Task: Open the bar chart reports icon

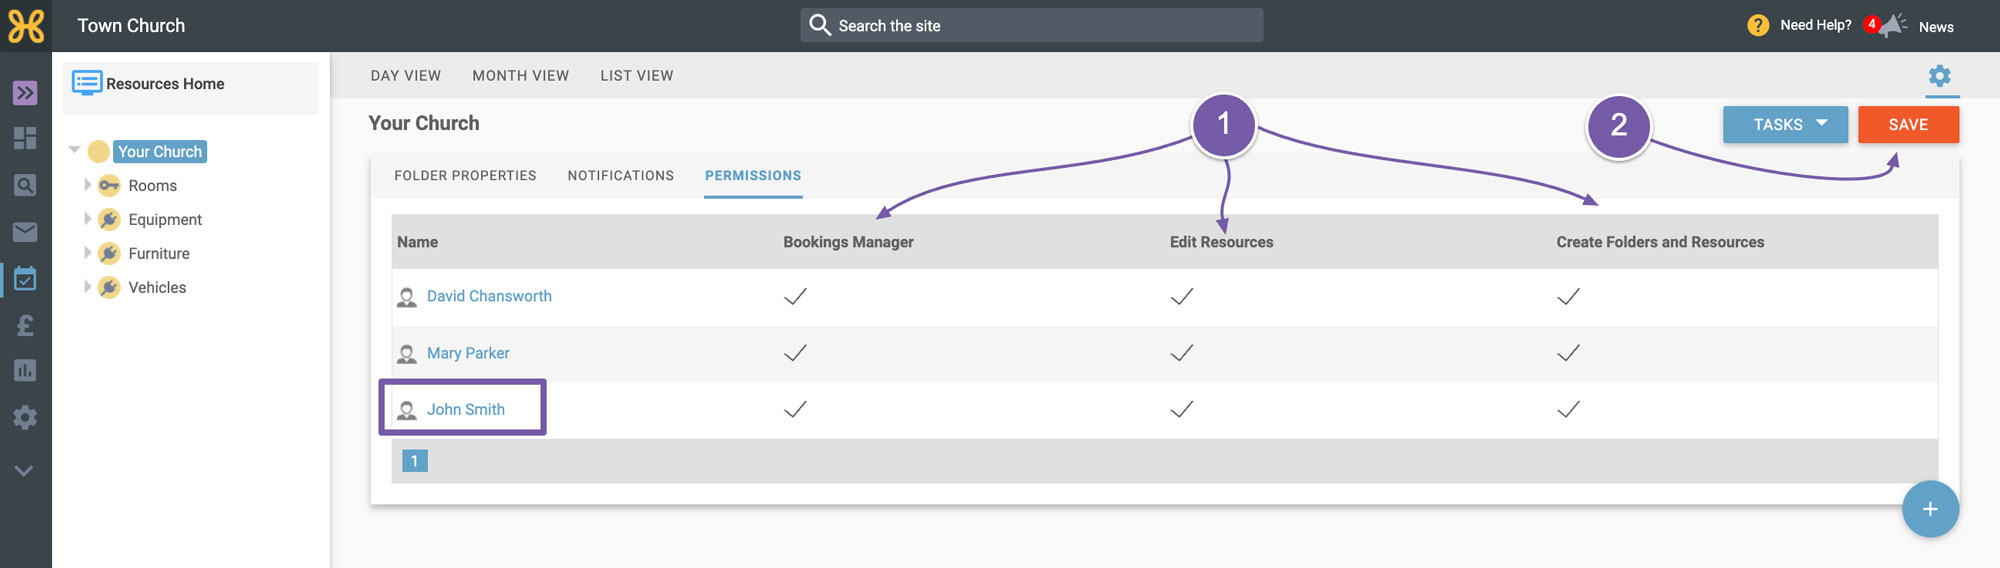Action: point(25,371)
